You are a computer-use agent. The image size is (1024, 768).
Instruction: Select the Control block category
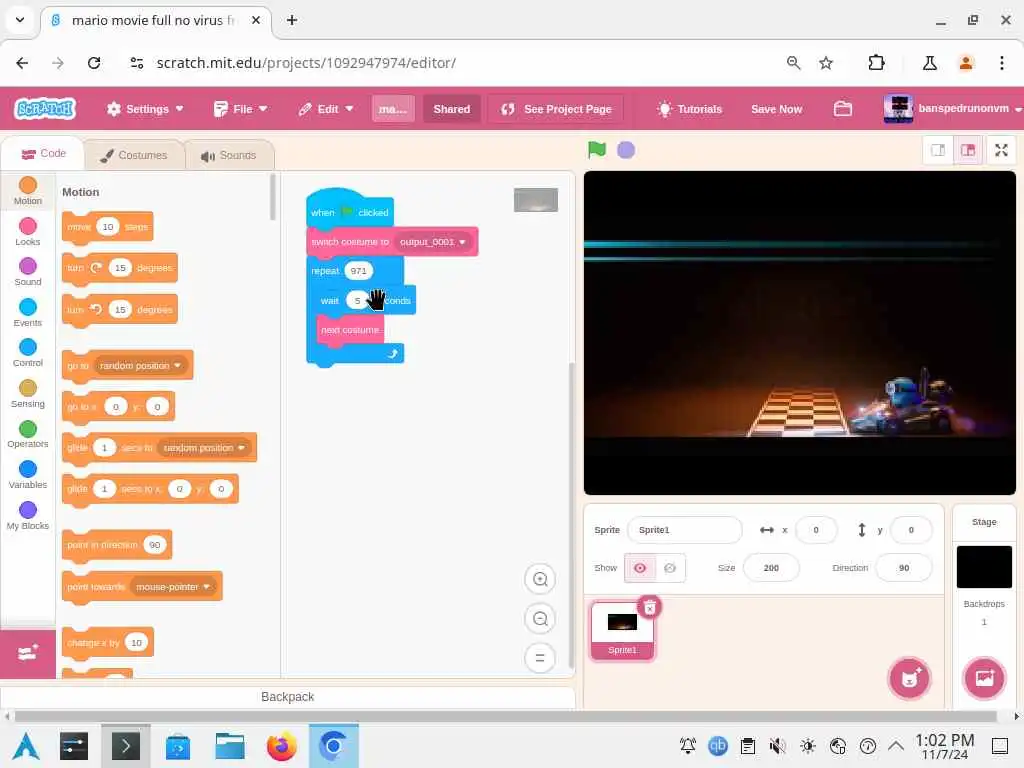tap(27, 353)
